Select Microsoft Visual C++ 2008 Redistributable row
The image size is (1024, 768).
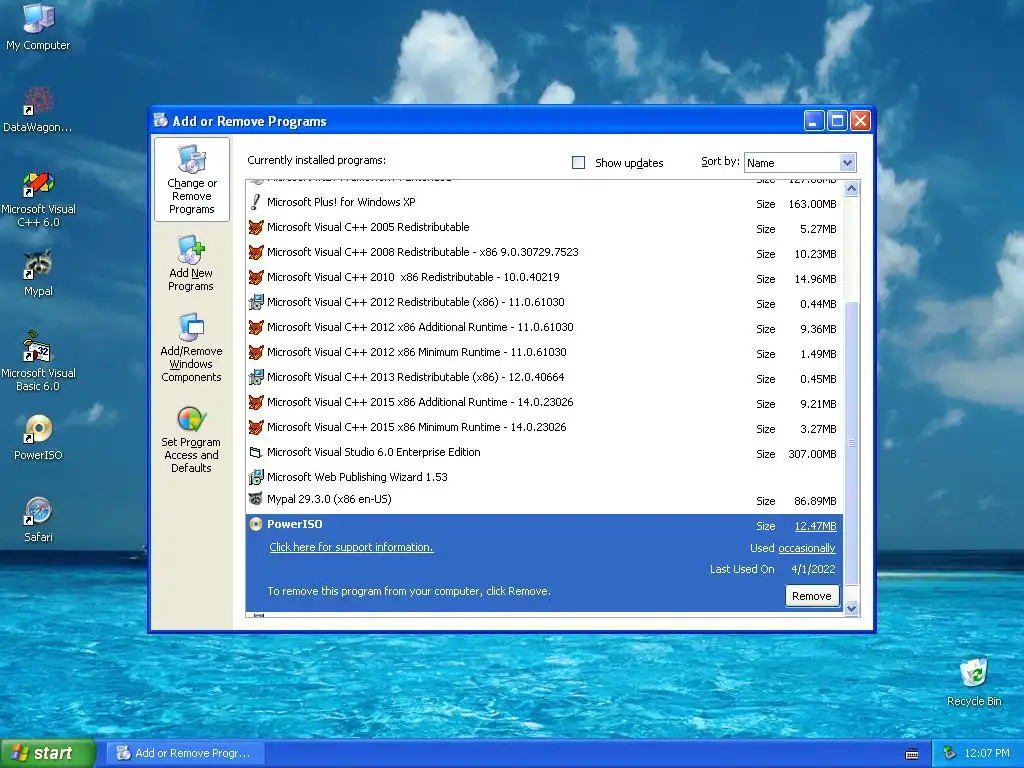pos(545,252)
